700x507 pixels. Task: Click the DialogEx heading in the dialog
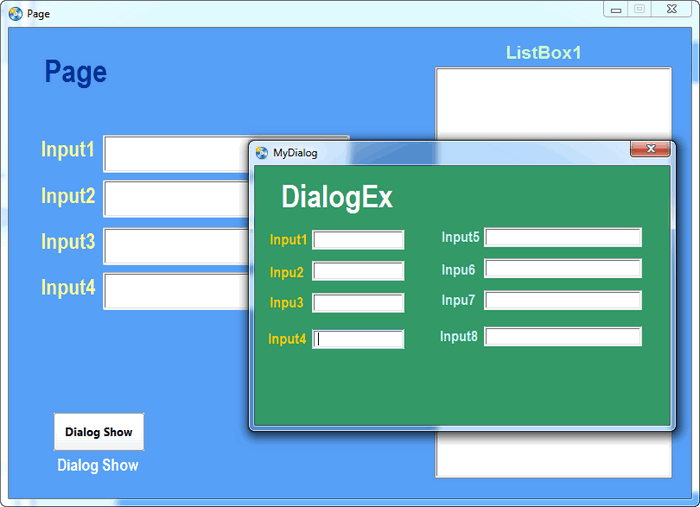point(337,197)
